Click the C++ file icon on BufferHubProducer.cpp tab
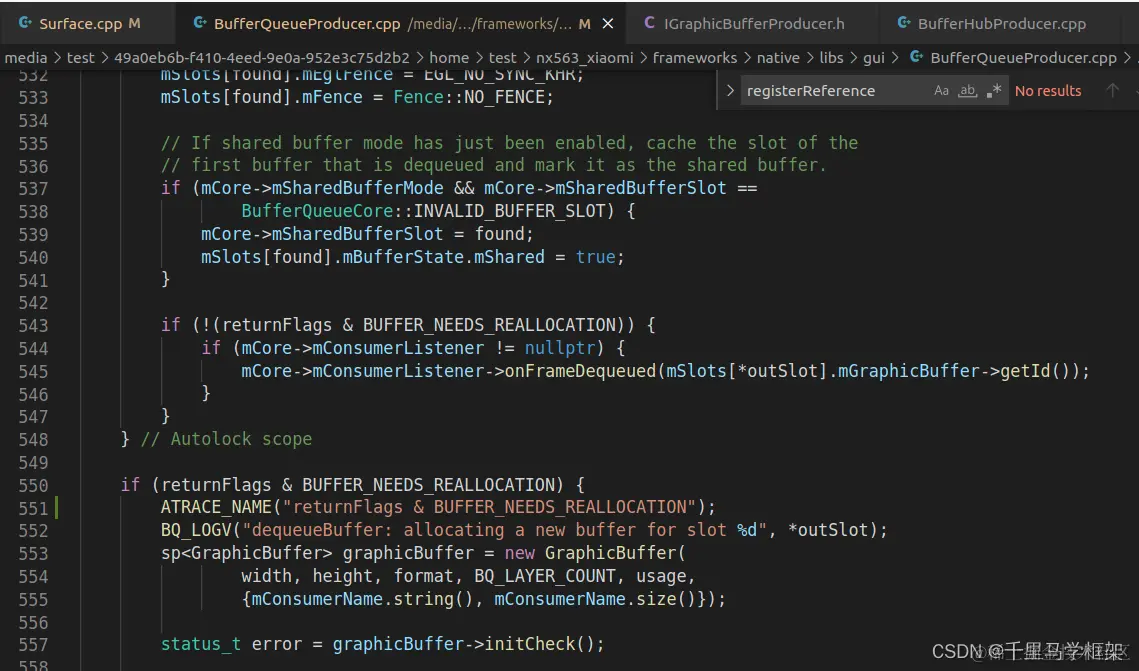The height and width of the screenshot is (671, 1139). (904, 24)
